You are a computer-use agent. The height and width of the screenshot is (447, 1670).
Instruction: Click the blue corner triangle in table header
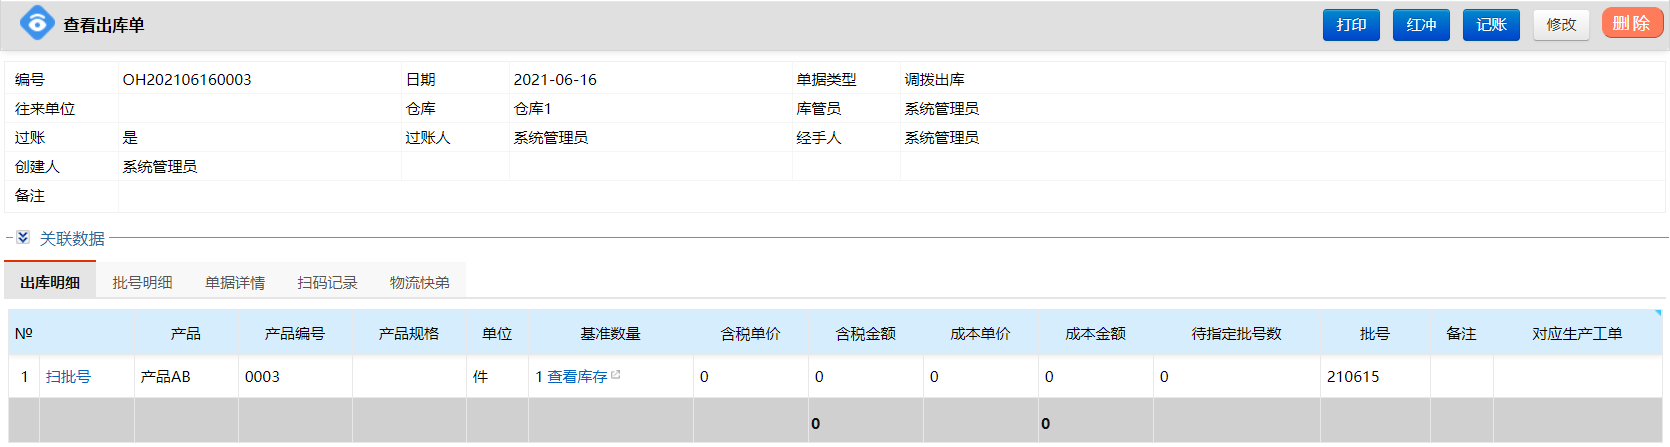pos(1657,314)
